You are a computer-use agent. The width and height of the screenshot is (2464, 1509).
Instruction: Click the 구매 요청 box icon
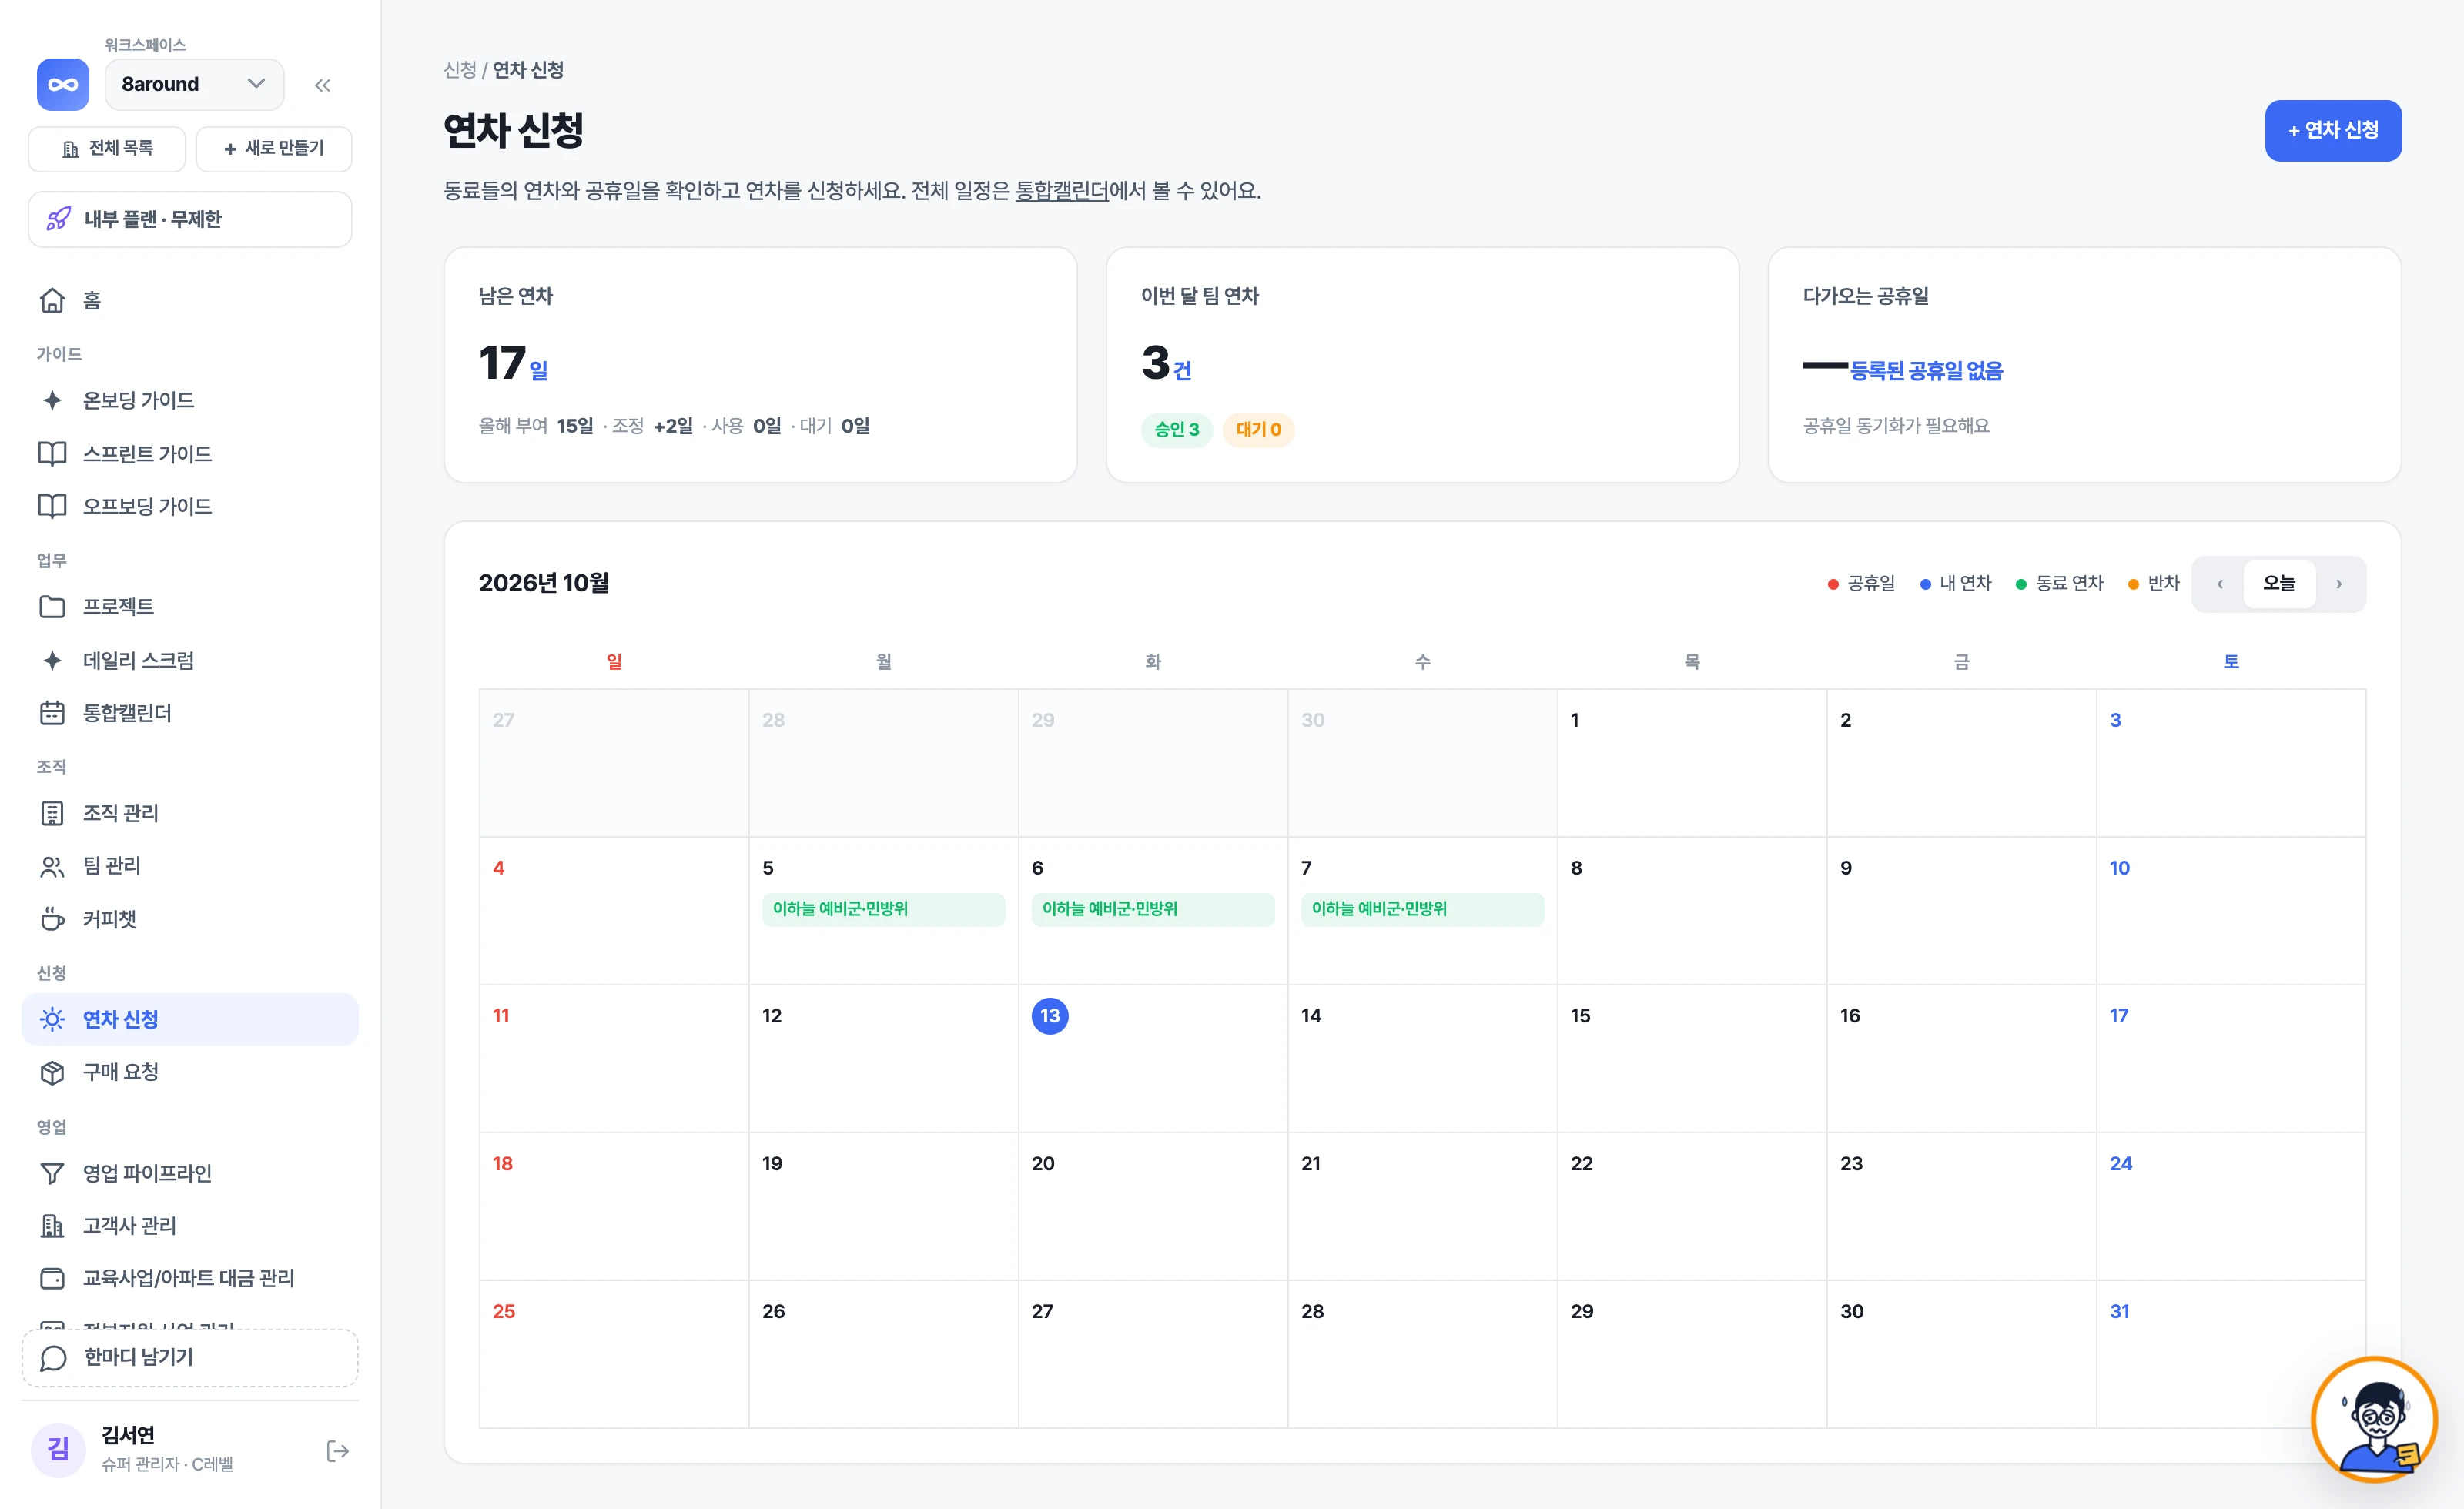click(52, 1072)
